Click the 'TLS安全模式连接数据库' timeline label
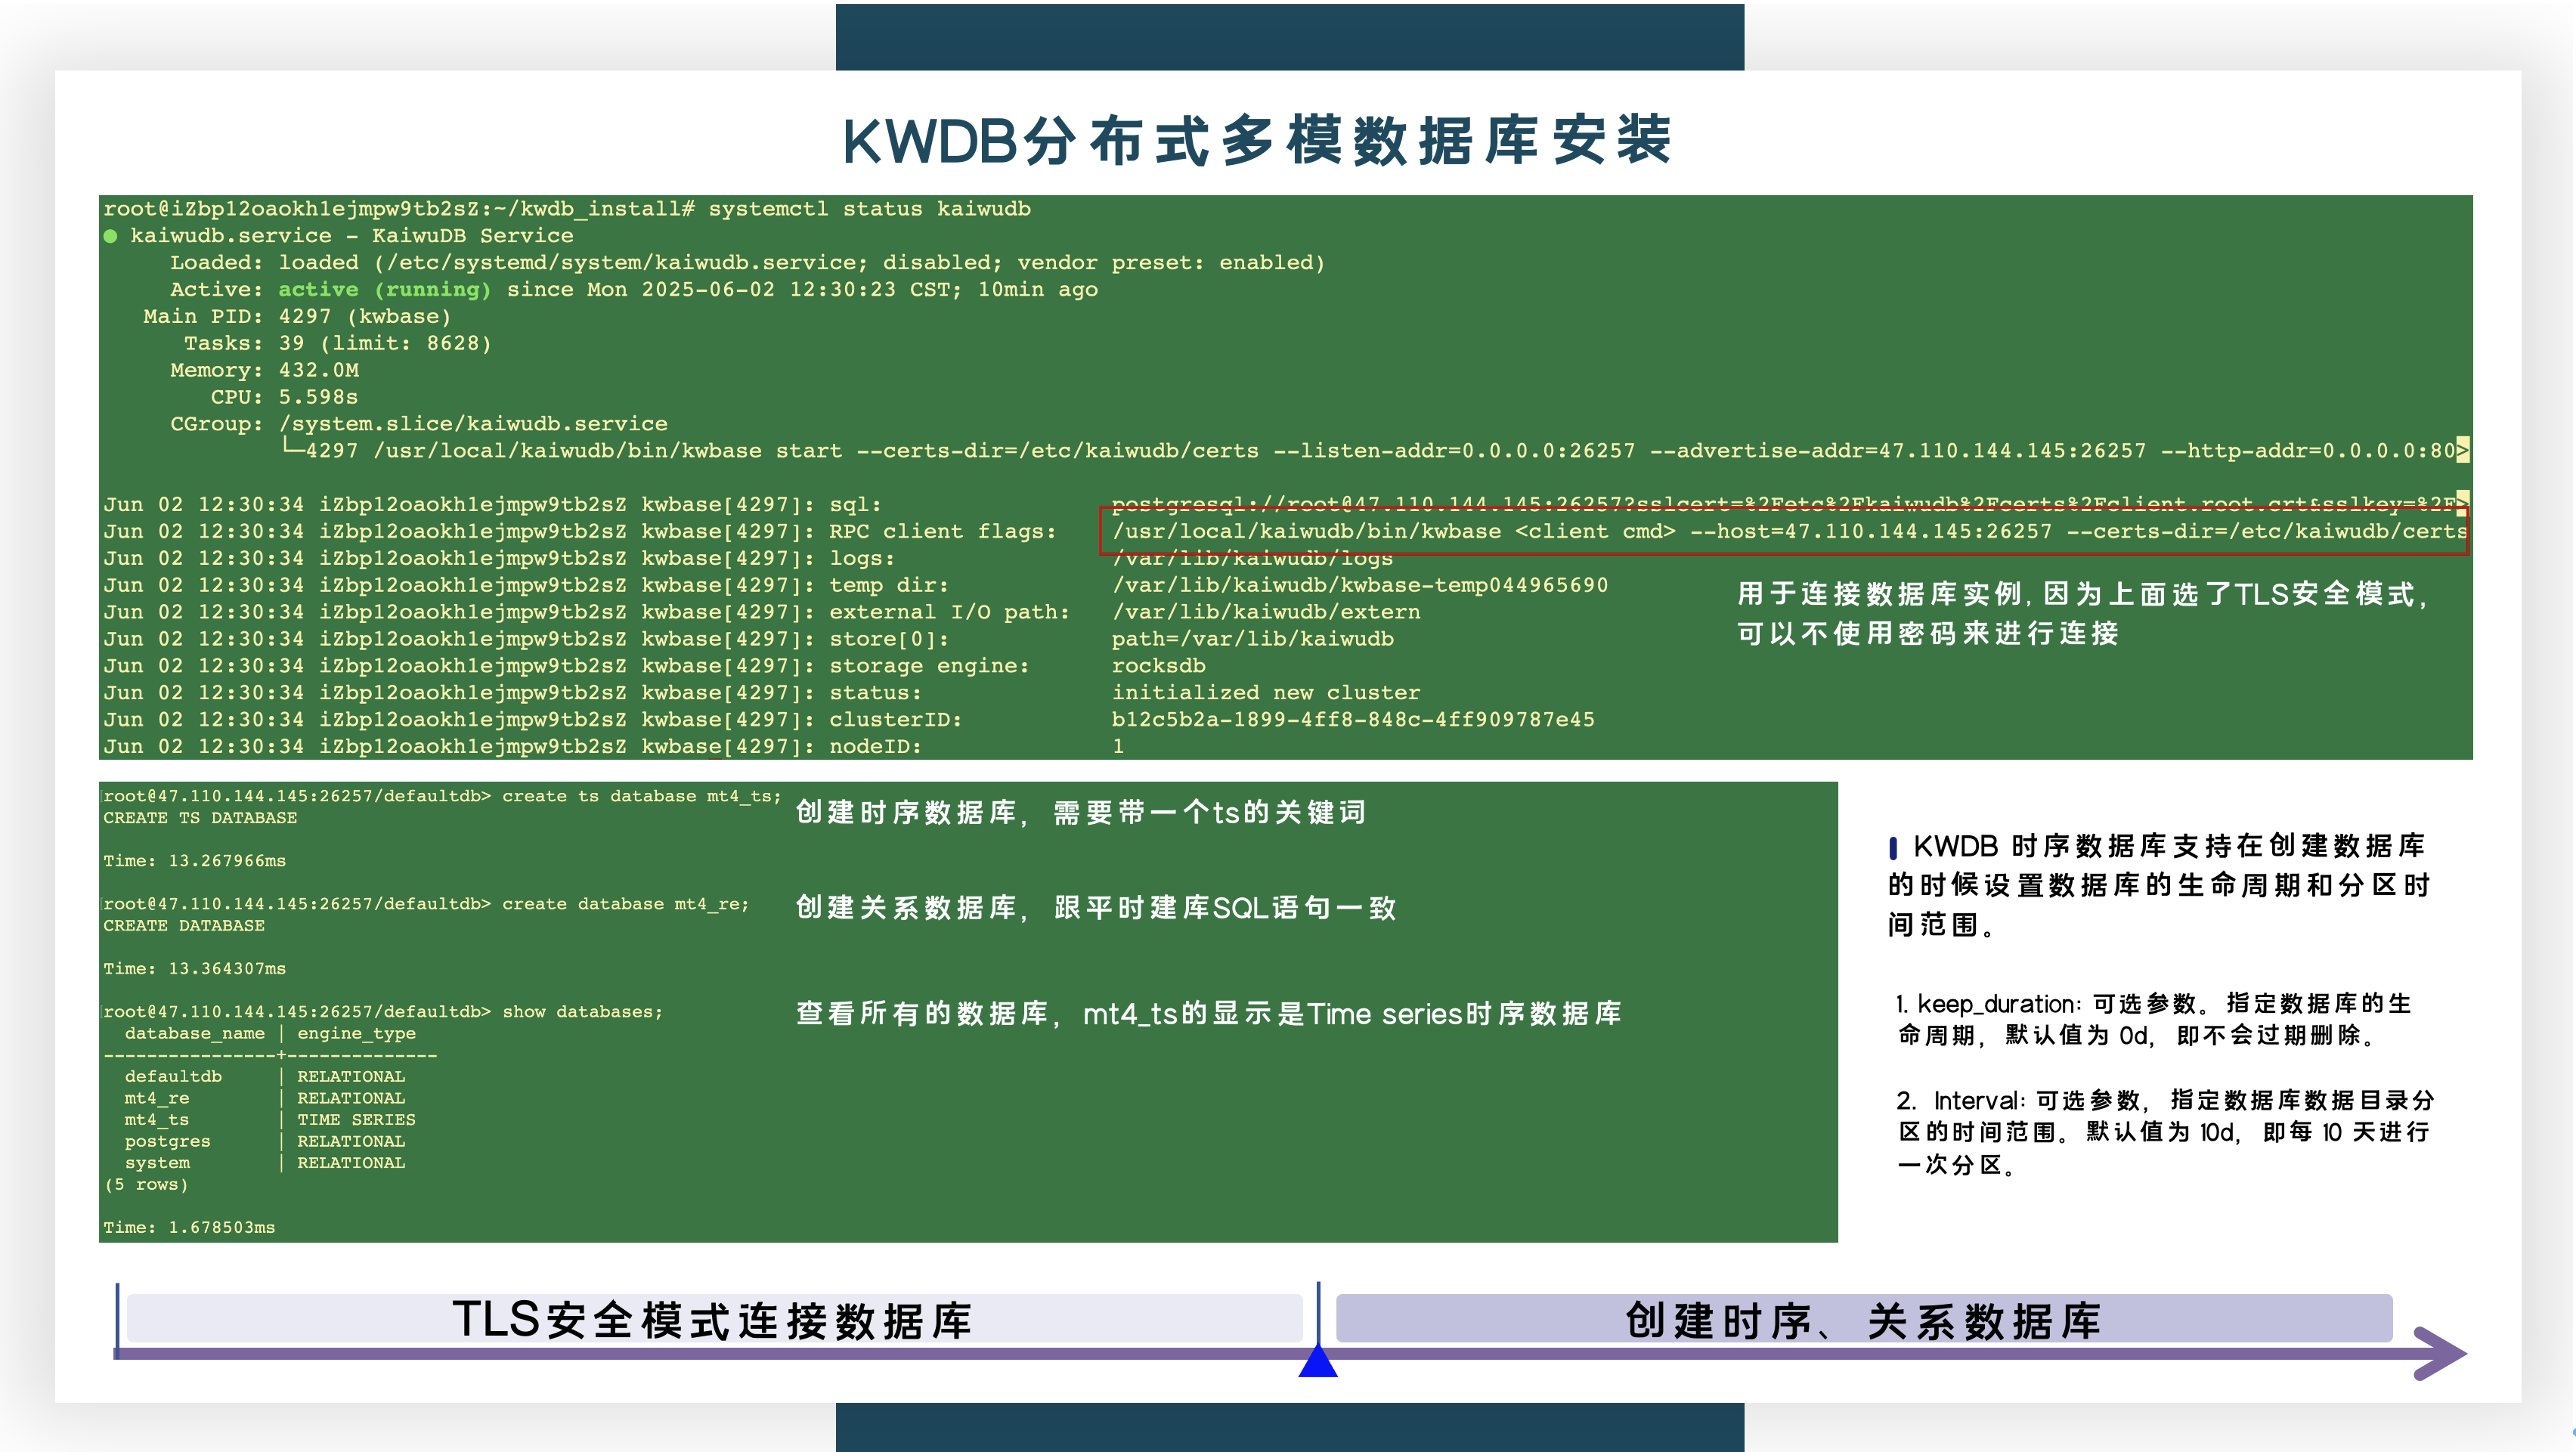 [x=714, y=1320]
